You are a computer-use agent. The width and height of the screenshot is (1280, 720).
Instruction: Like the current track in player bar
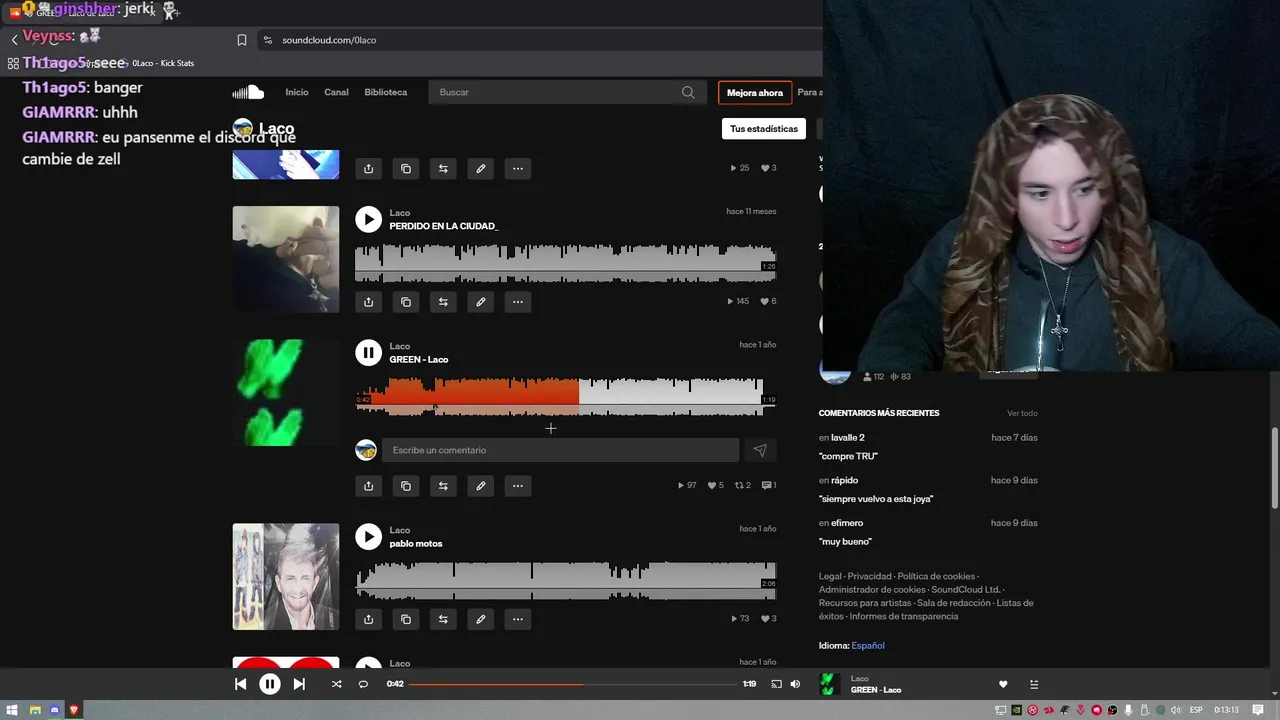[x=1003, y=685]
